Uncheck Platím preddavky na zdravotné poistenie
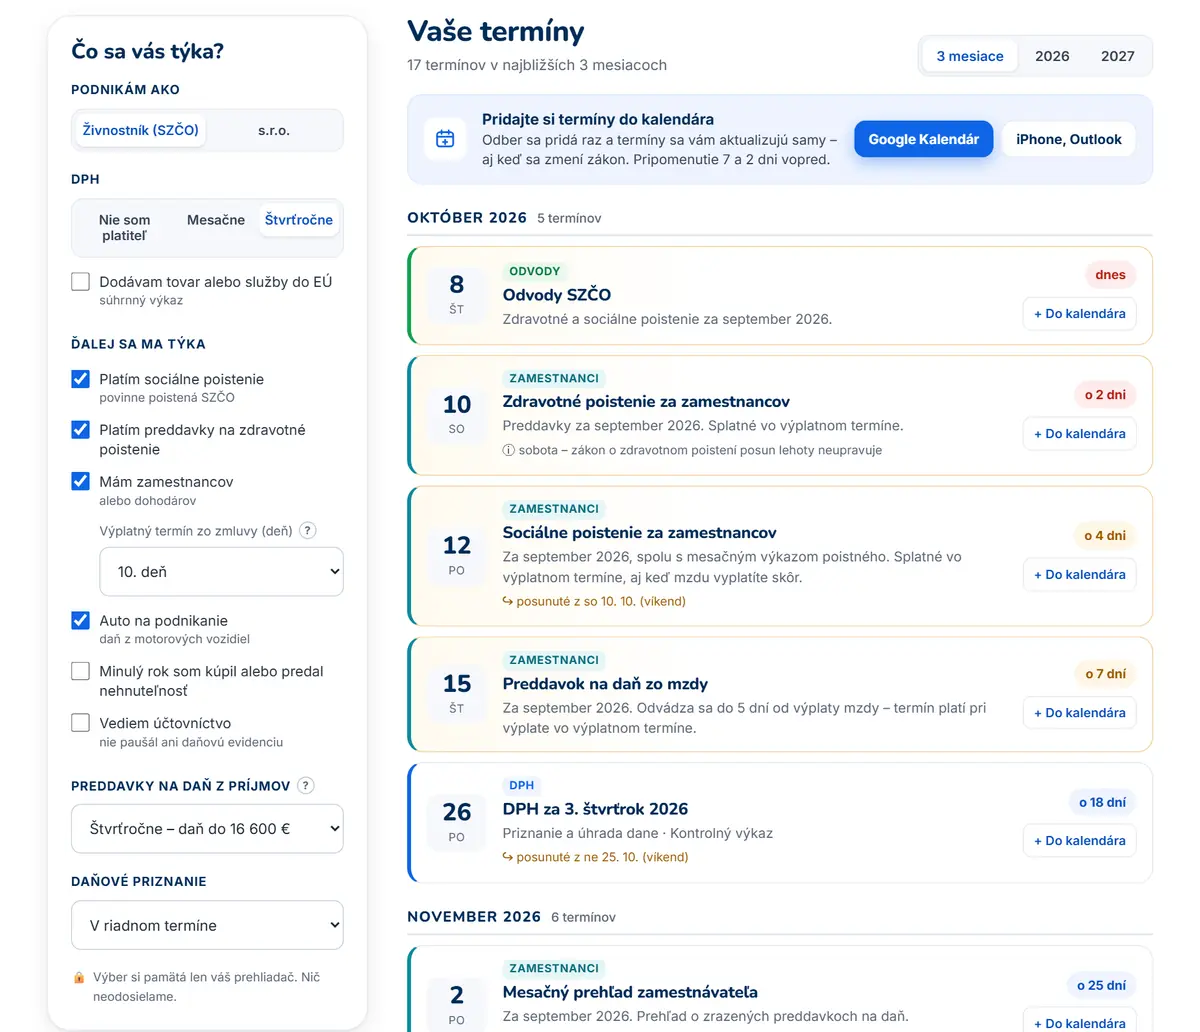 tap(81, 430)
